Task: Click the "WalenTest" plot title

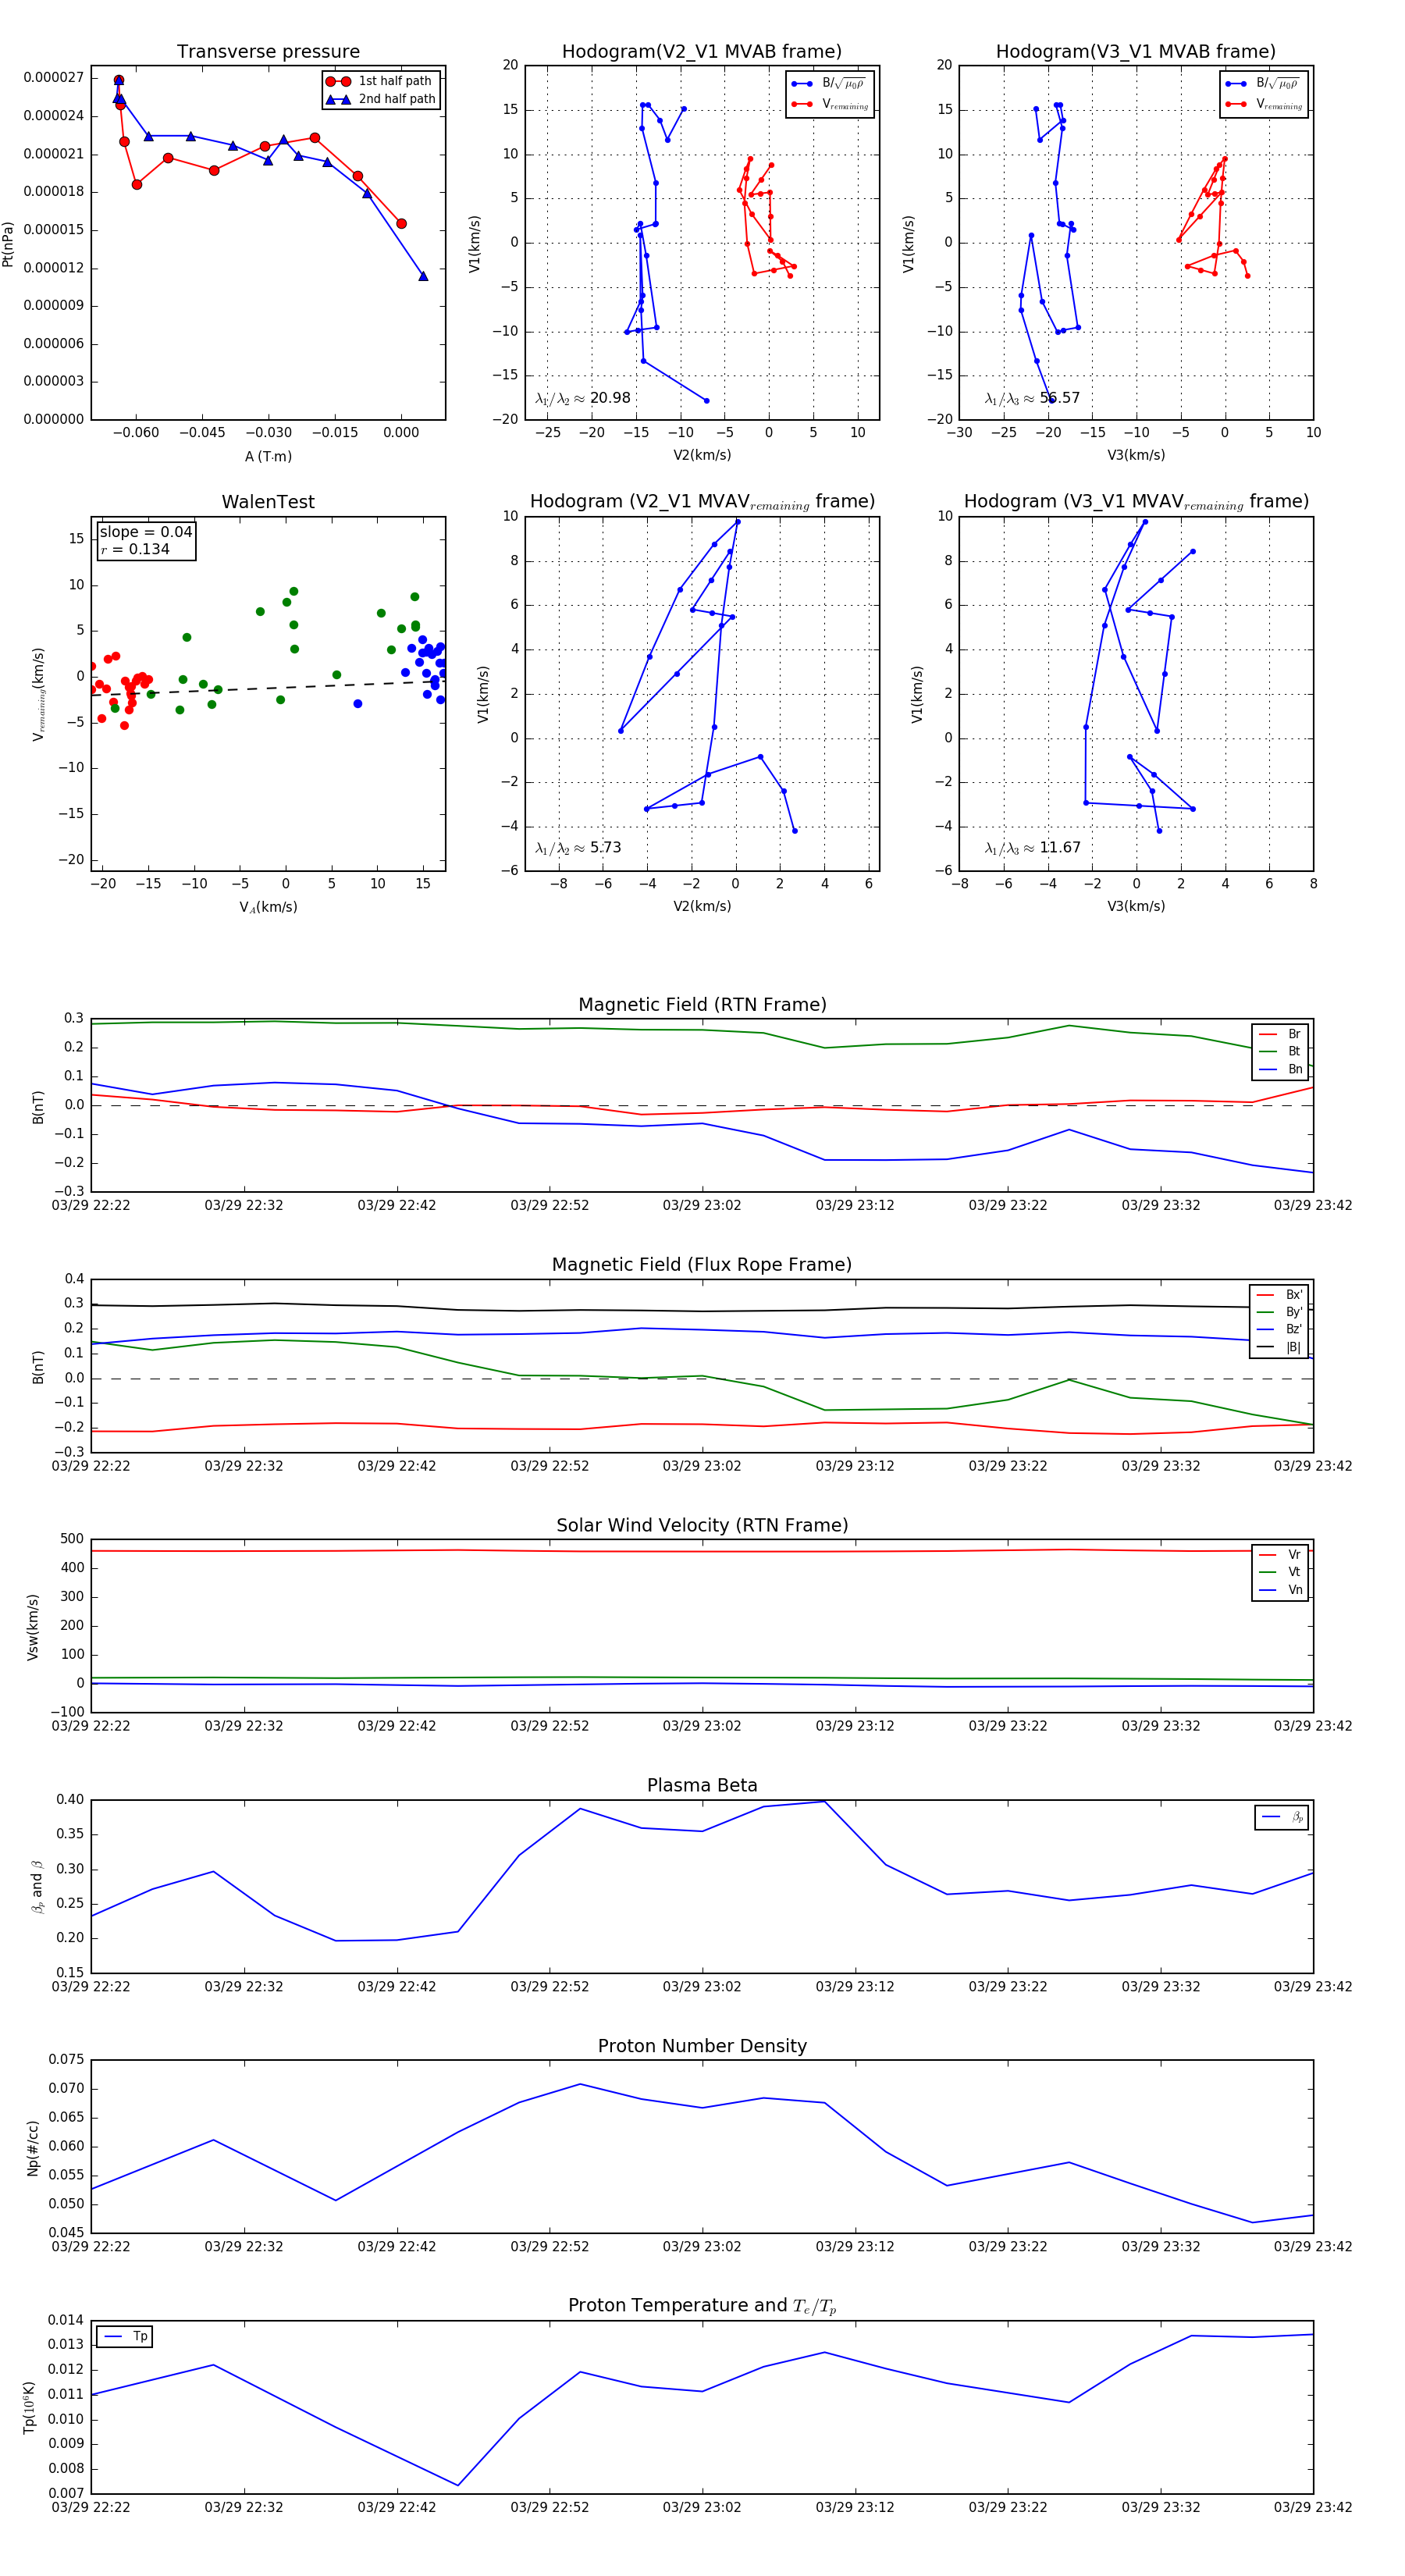Action: tap(268, 502)
